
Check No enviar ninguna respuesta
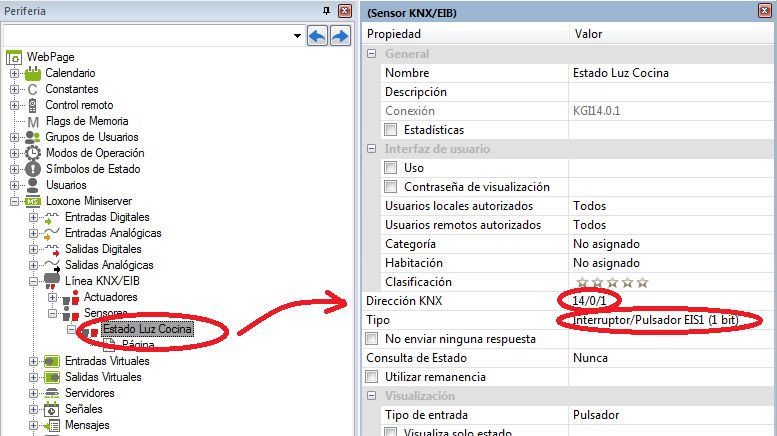(x=373, y=339)
